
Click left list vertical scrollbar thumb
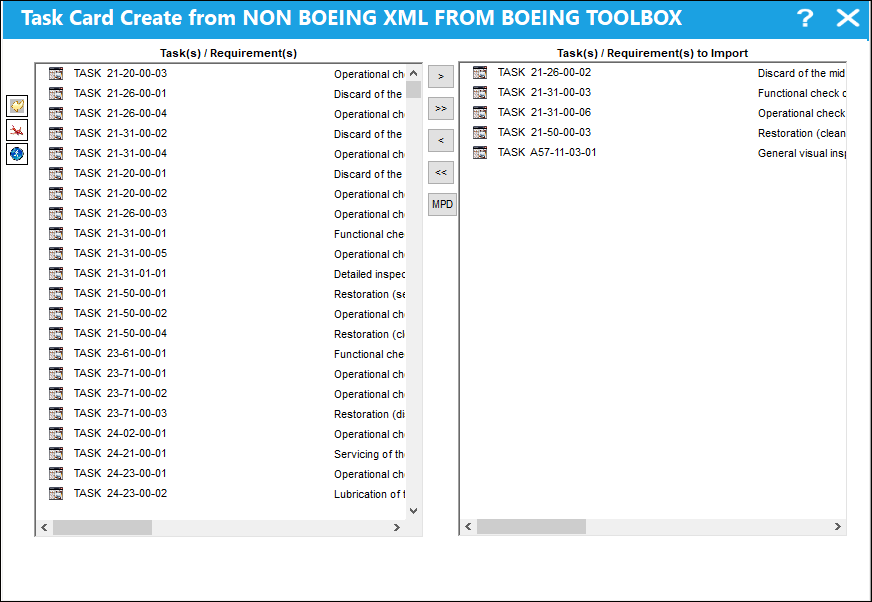pyautogui.click(x=413, y=90)
